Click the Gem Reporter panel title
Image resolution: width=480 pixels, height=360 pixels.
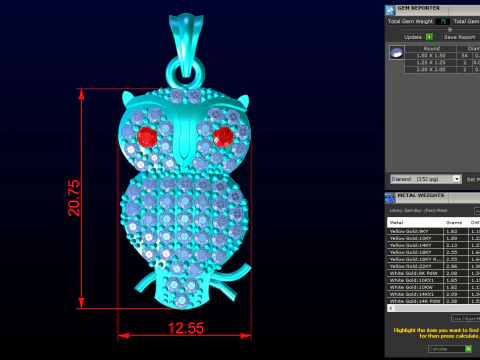pos(418,8)
